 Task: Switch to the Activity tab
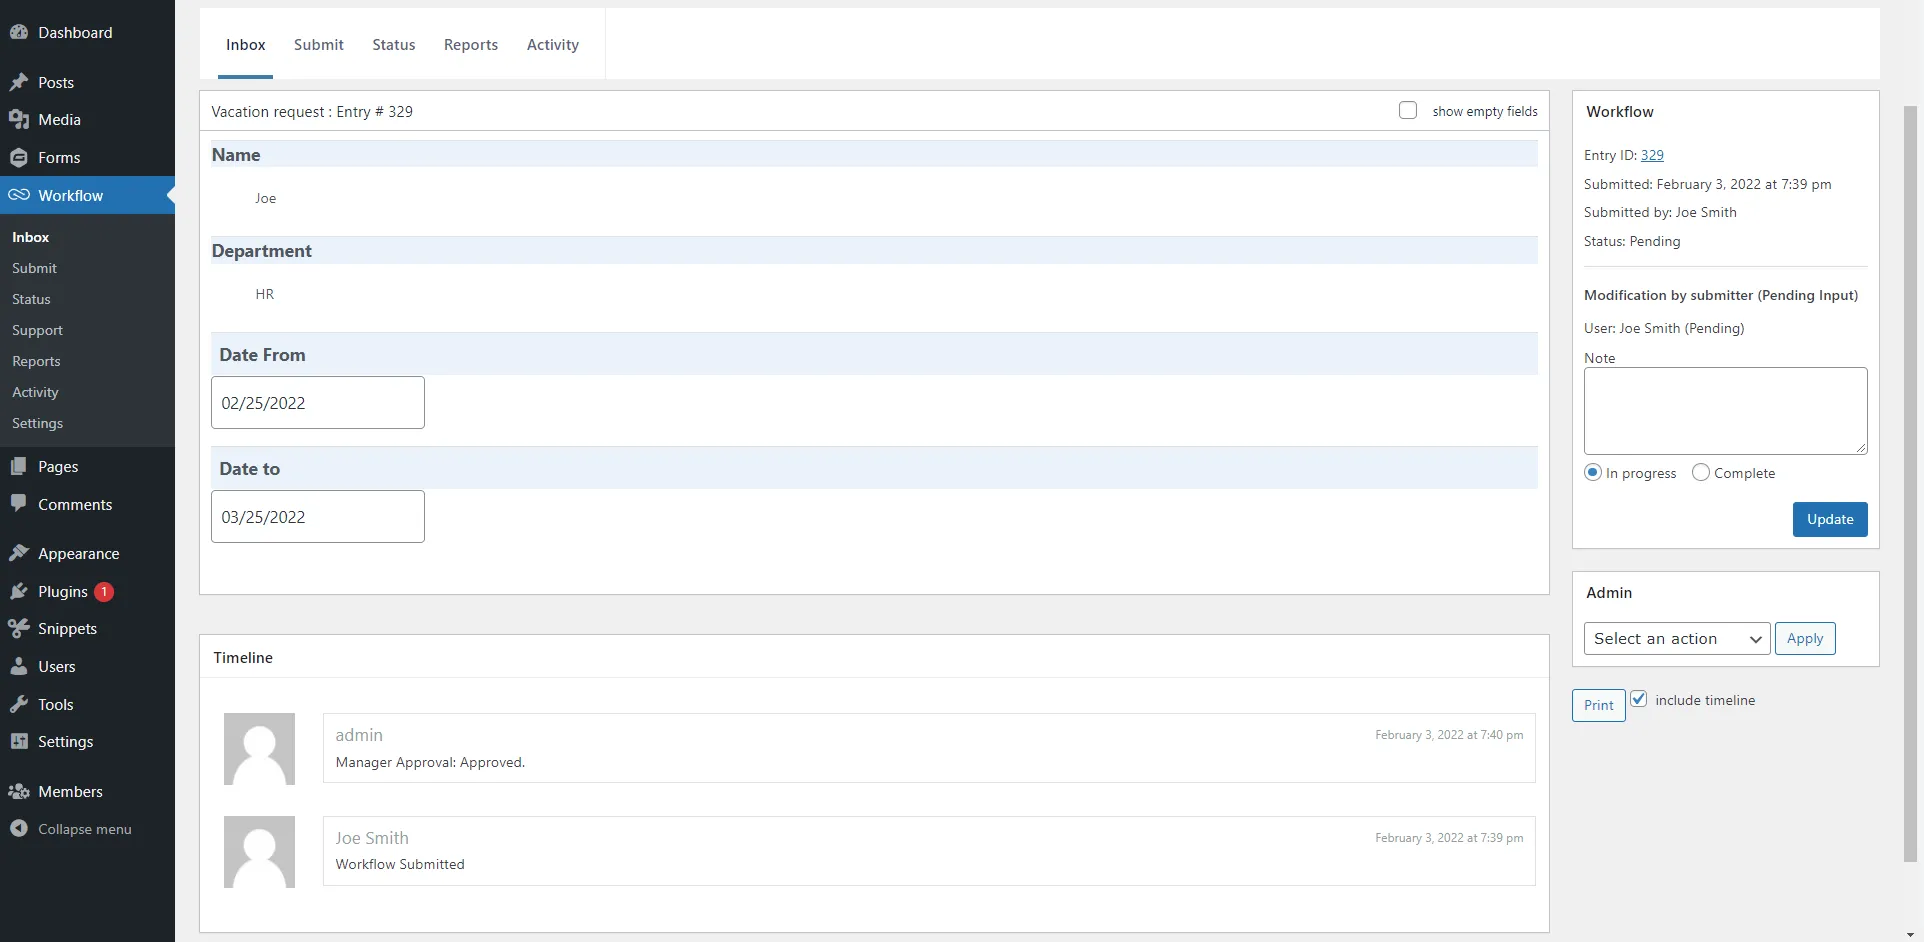coord(553,45)
